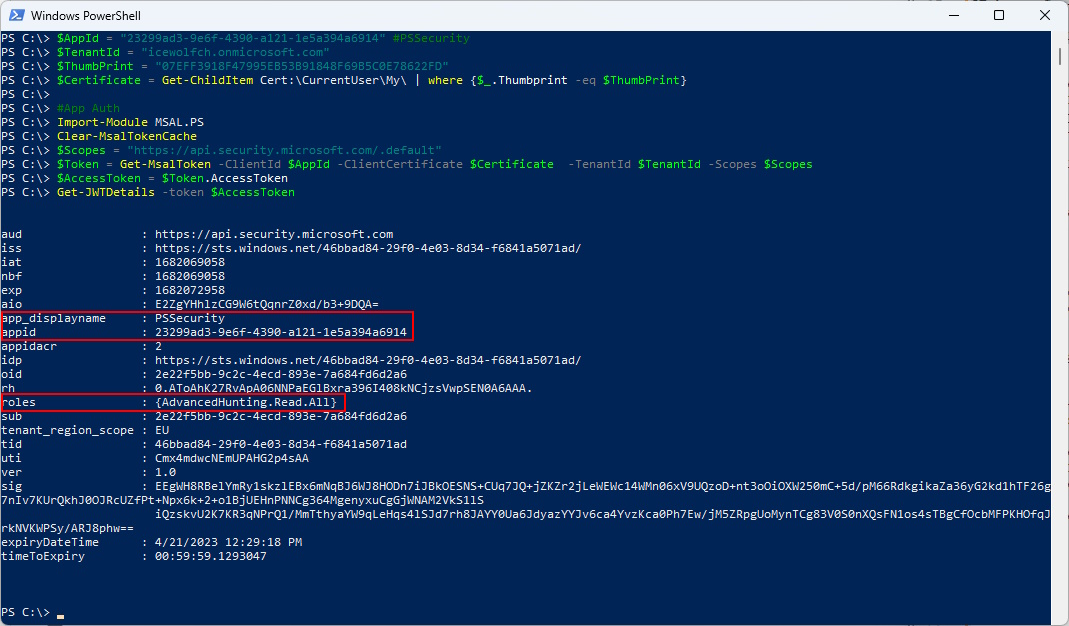
Task: Click the blinking cursor at the last prompt
Action: point(61,616)
